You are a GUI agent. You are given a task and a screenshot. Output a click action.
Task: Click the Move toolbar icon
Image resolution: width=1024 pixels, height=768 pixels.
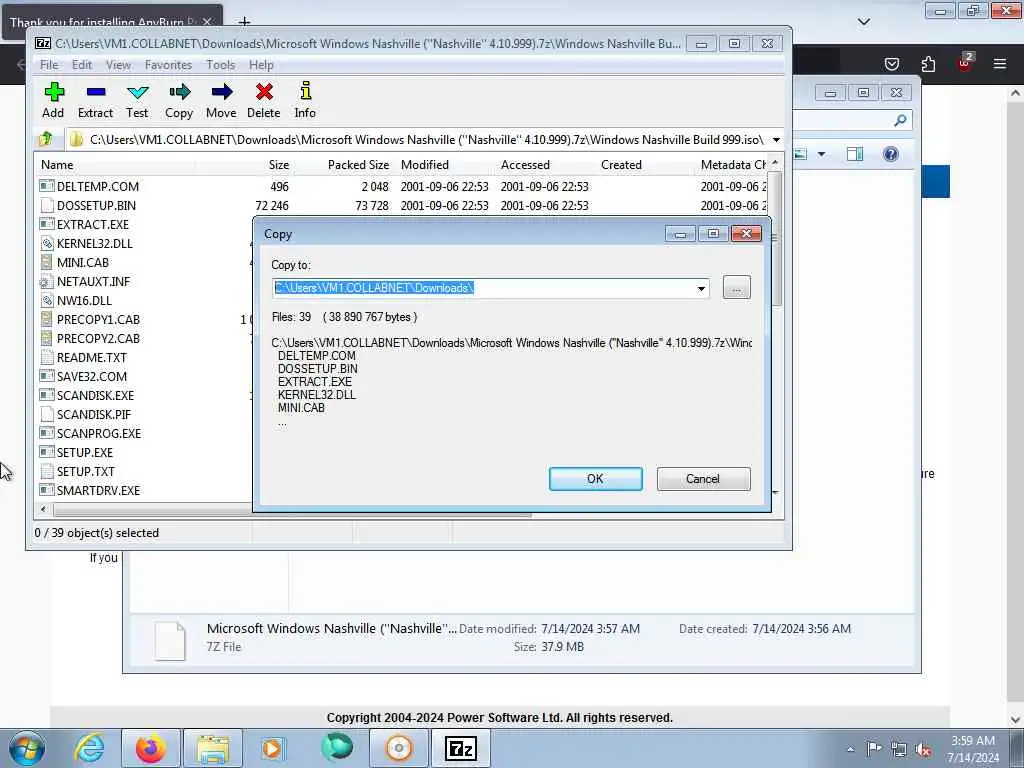221,100
